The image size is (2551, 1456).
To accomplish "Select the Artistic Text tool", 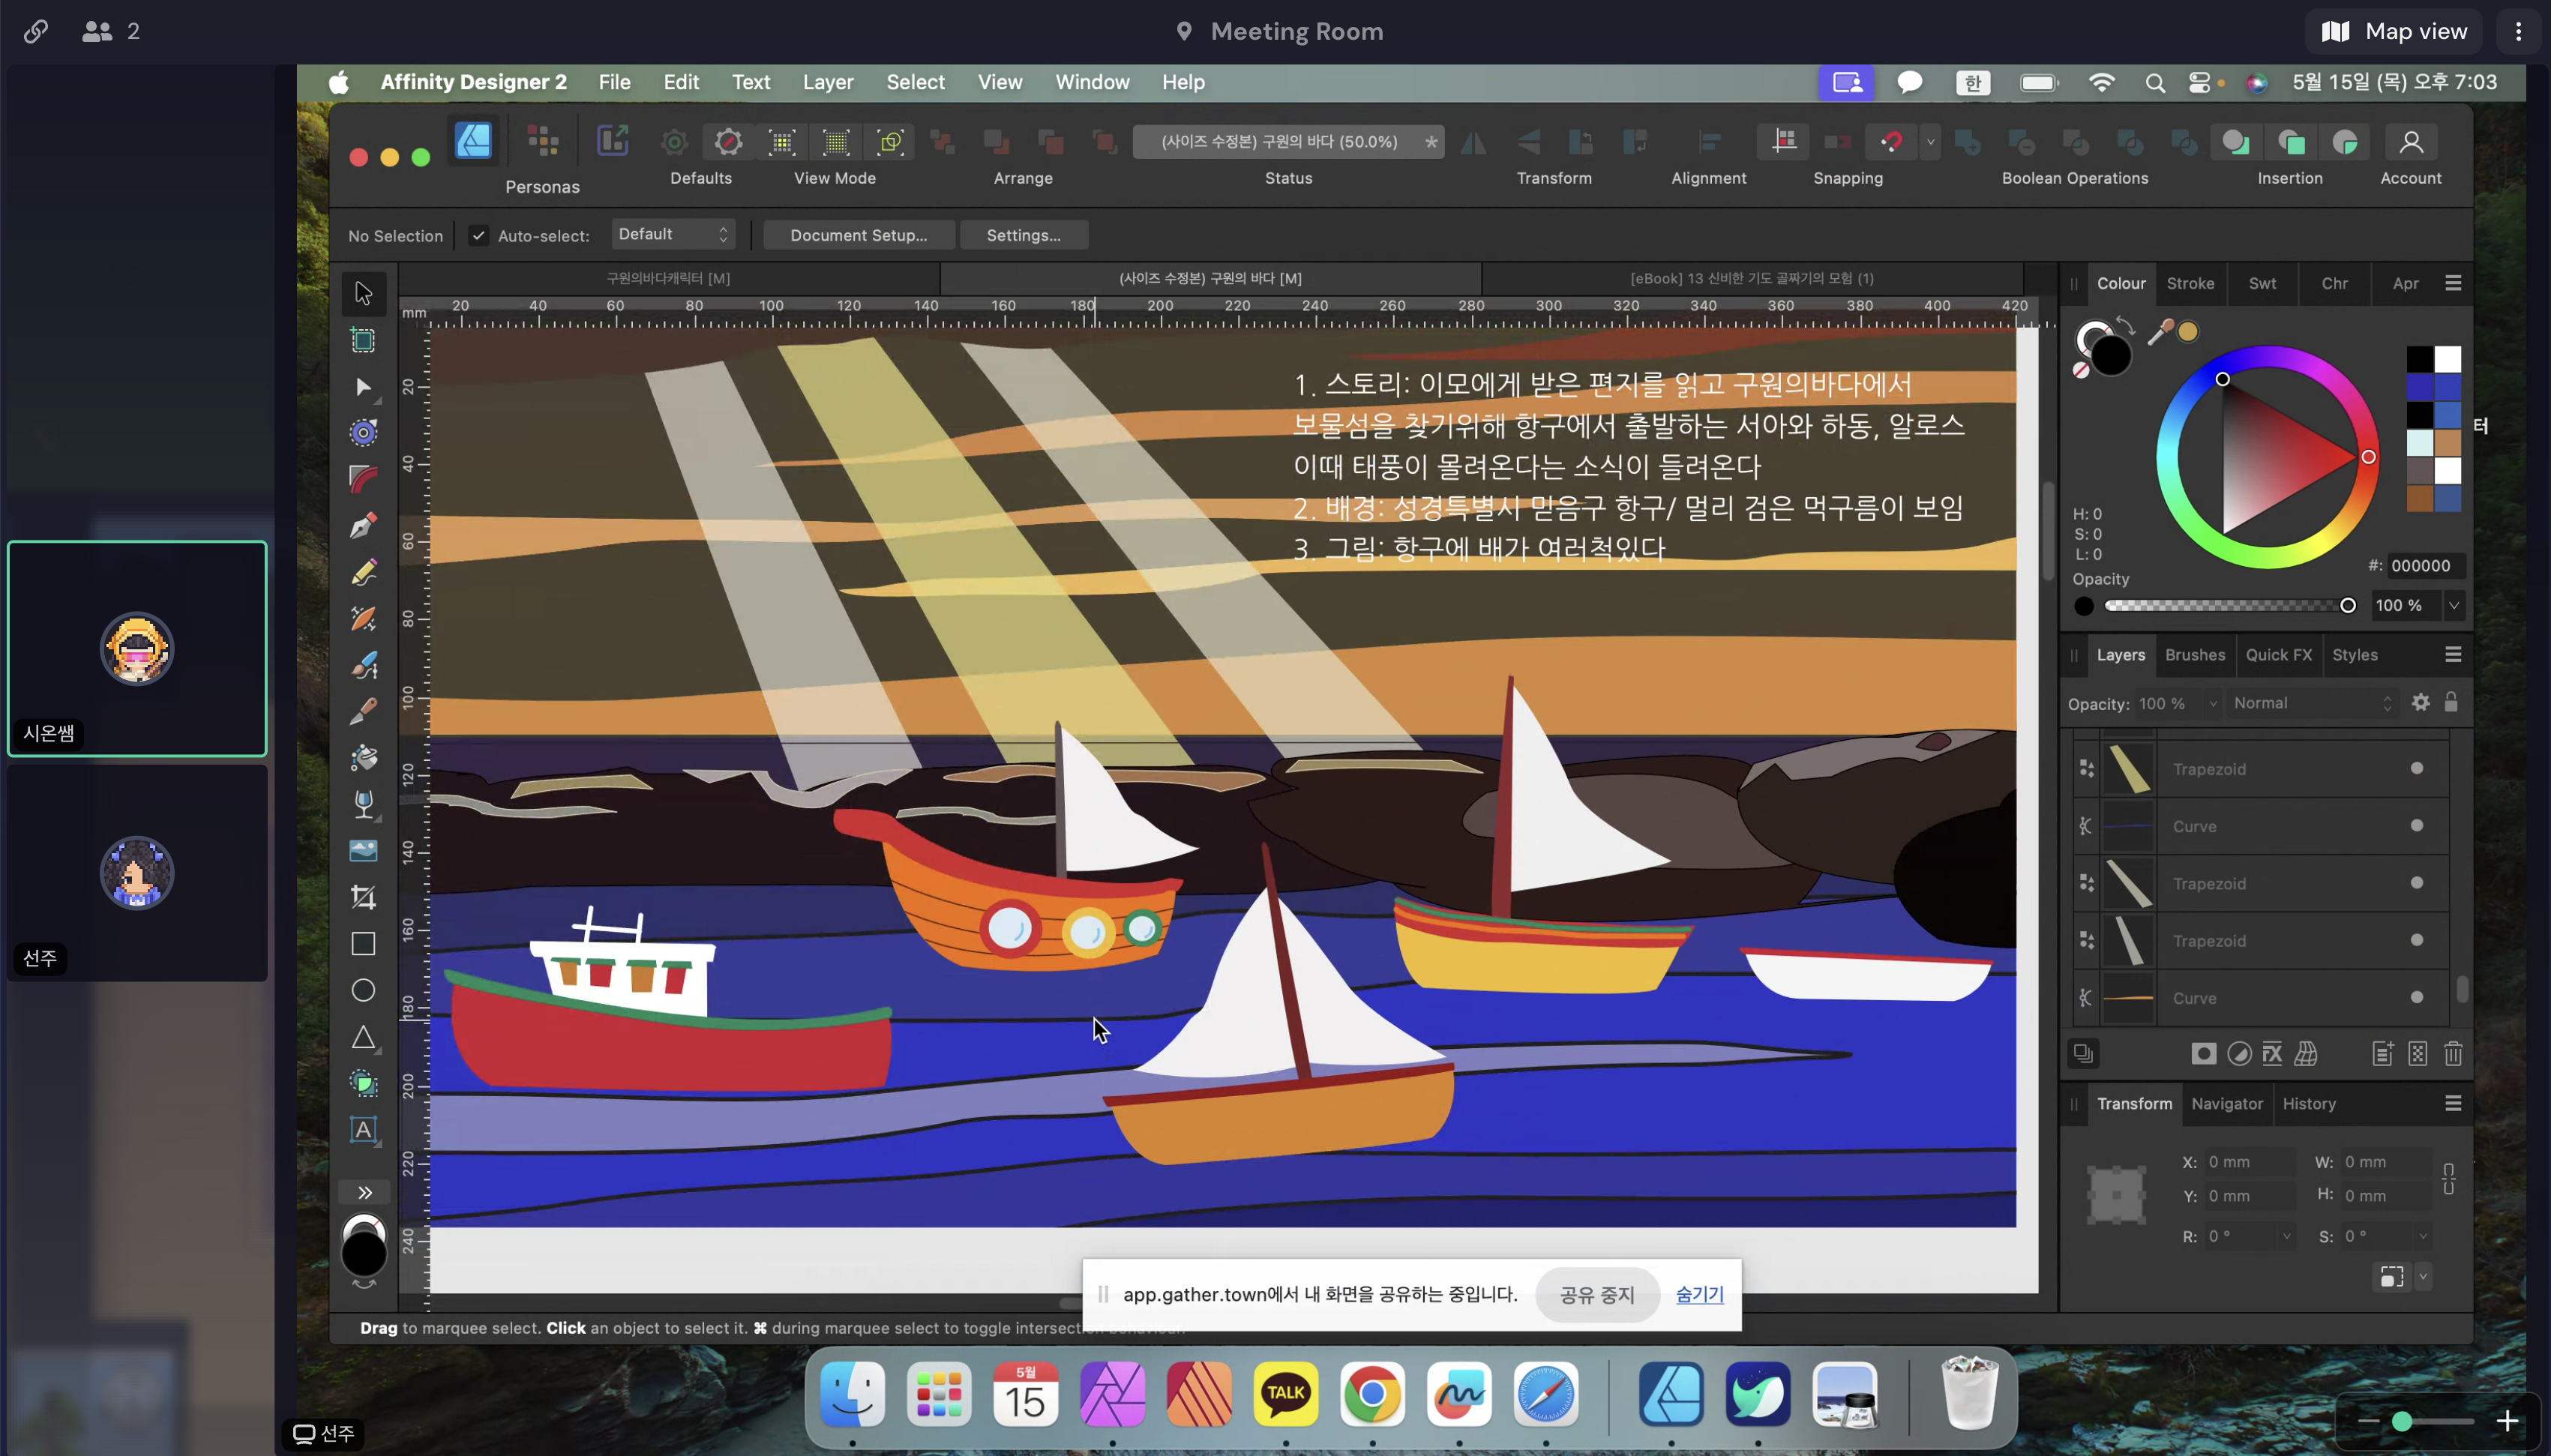I will click(363, 1130).
